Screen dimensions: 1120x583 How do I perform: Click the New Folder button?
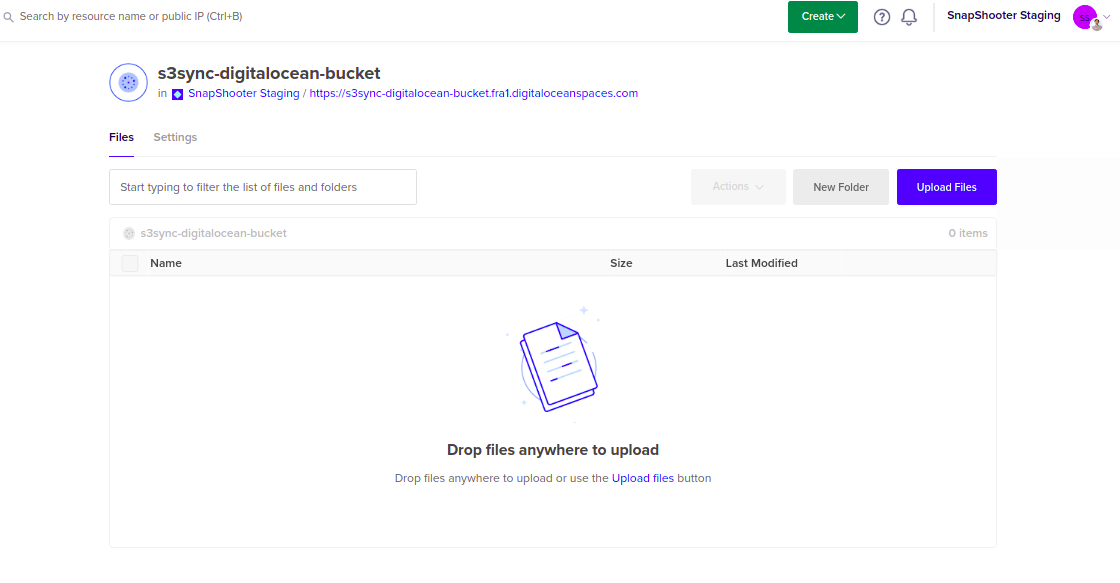coord(841,187)
